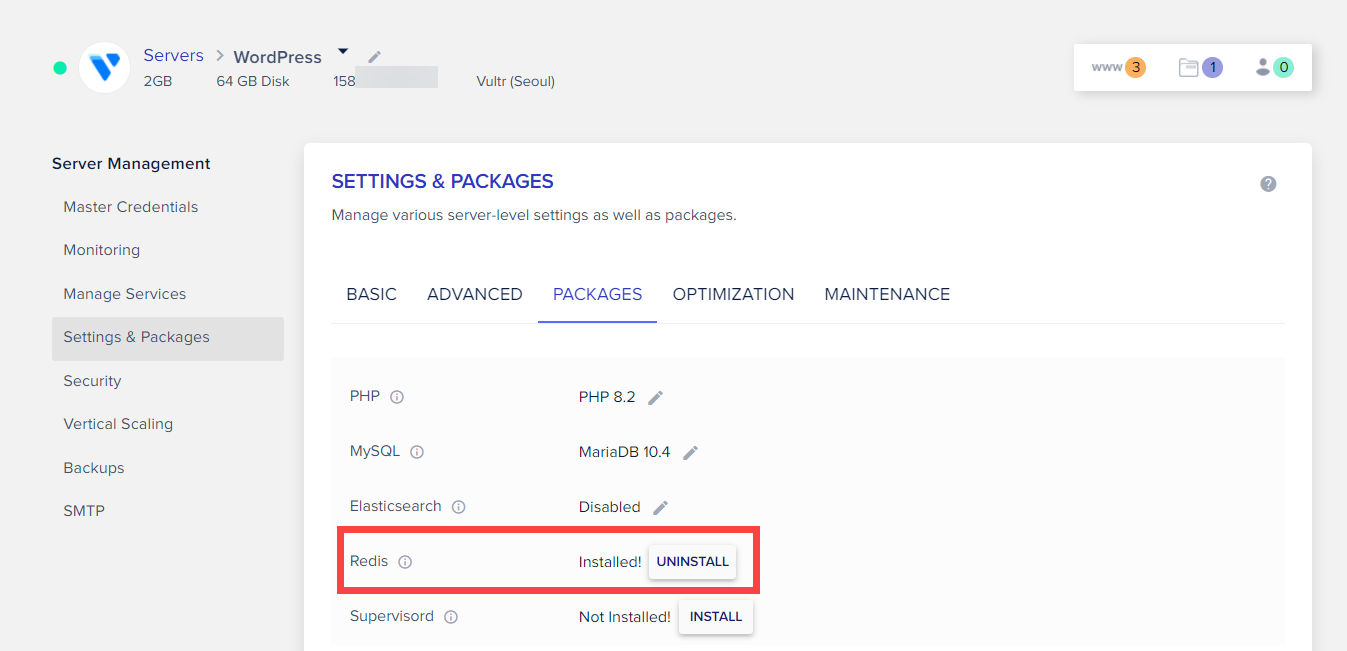
Task: Open Backups from Server Management sidebar
Action: (x=93, y=467)
